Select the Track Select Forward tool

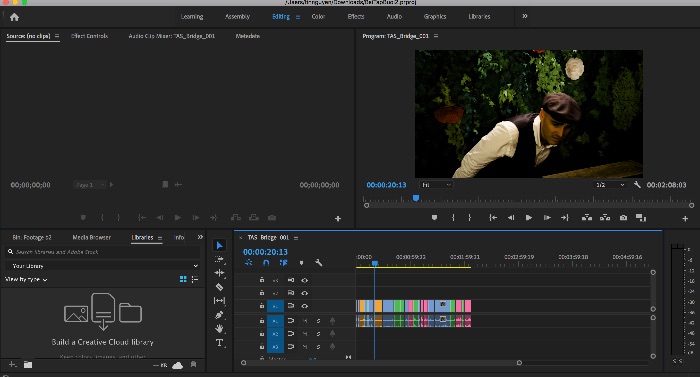(219, 259)
